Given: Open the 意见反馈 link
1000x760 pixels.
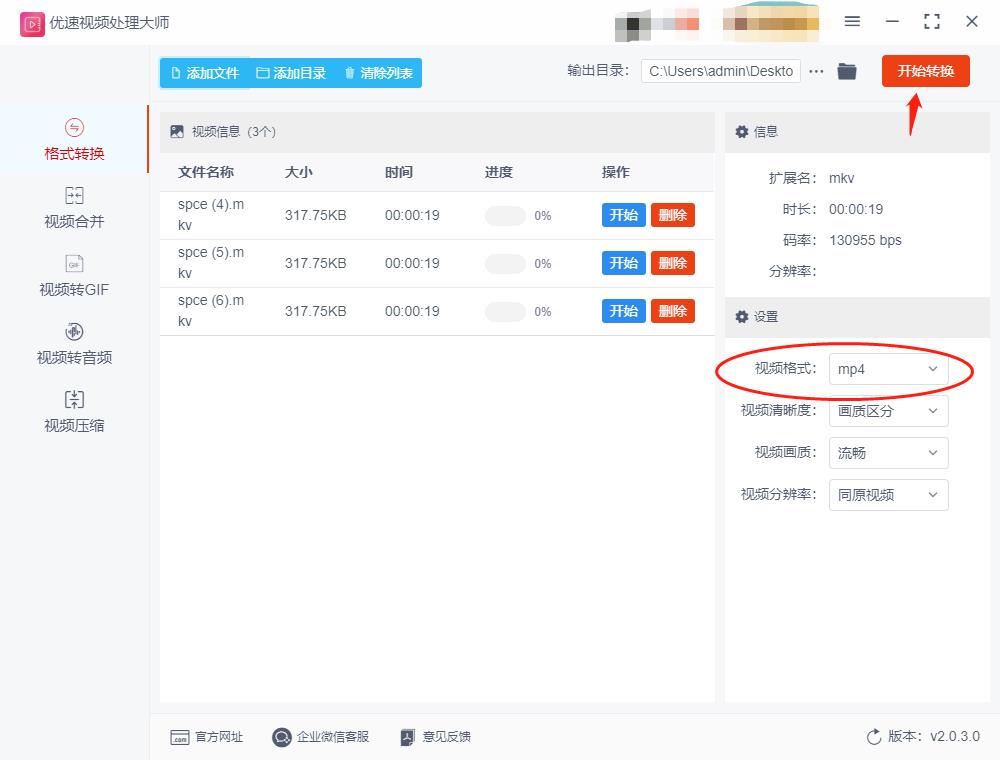Looking at the screenshot, I should (x=436, y=737).
